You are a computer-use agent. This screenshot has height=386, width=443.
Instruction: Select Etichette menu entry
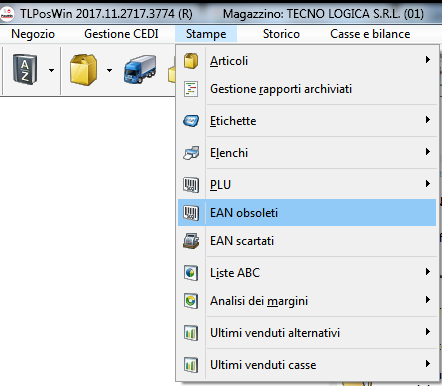pos(307,121)
